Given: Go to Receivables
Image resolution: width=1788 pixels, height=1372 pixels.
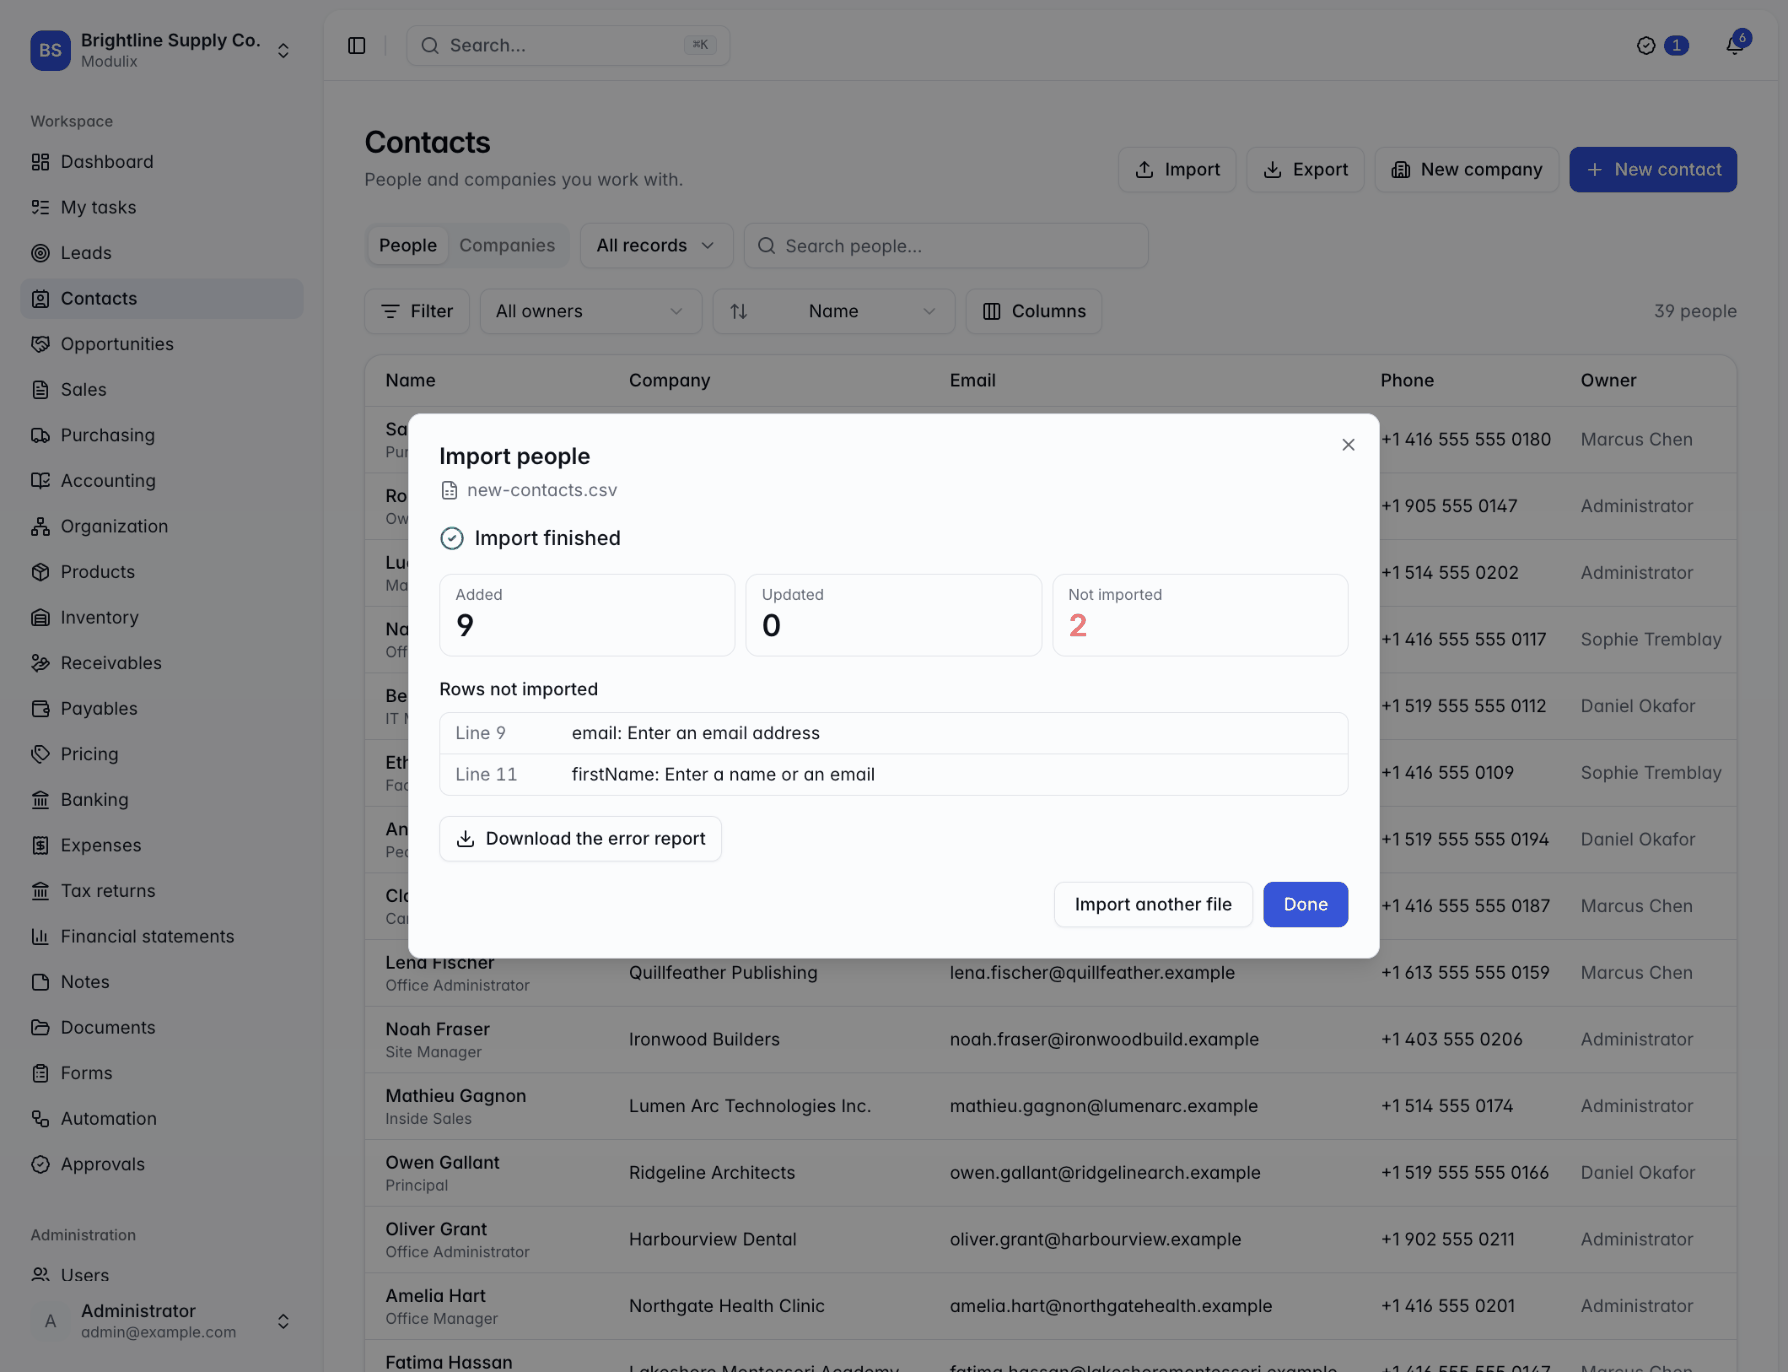Looking at the screenshot, I should tap(161, 663).
